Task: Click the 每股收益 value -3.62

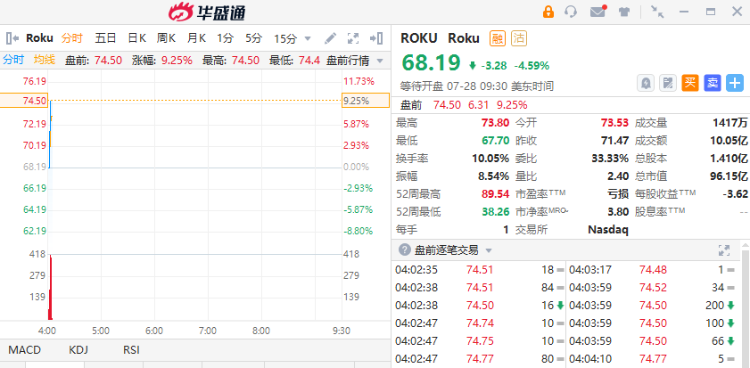Action: pyautogui.click(x=736, y=194)
